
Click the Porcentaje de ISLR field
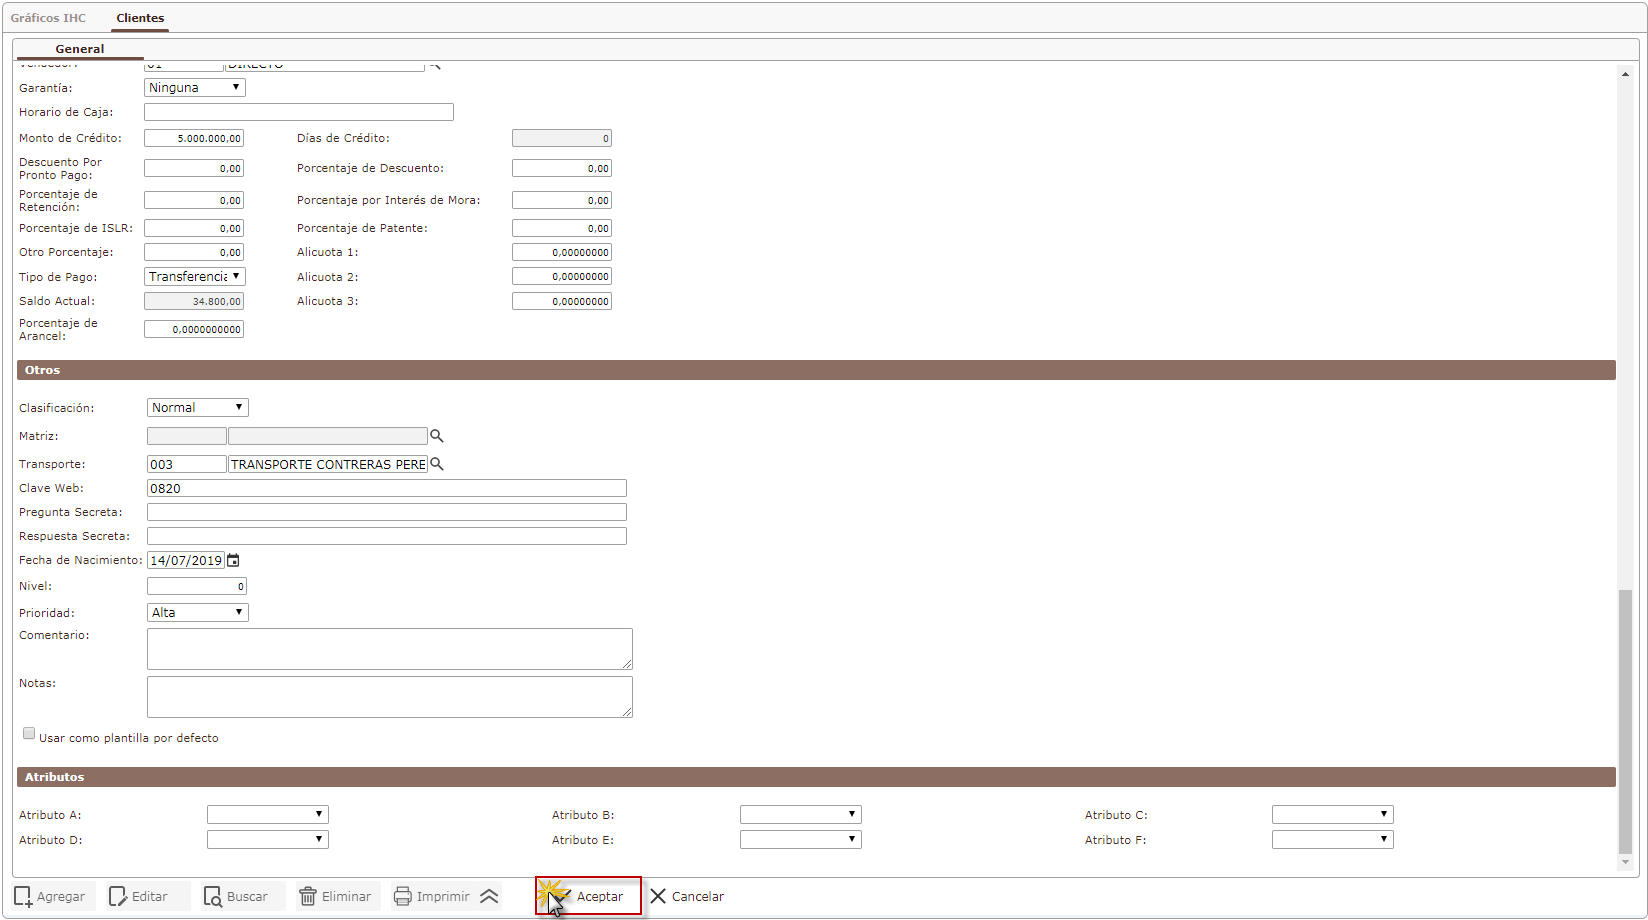[x=194, y=229]
